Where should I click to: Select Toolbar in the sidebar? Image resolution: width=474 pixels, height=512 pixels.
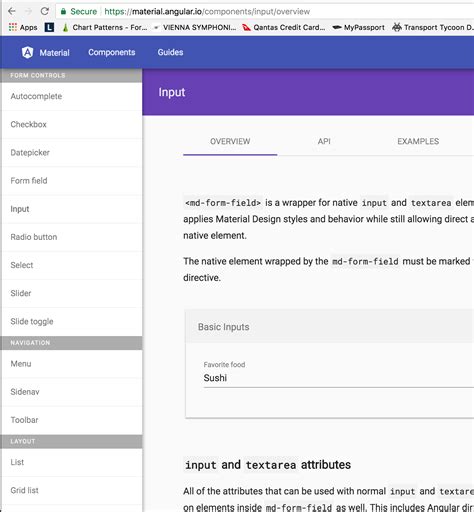pyautogui.click(x=71, y=420)
